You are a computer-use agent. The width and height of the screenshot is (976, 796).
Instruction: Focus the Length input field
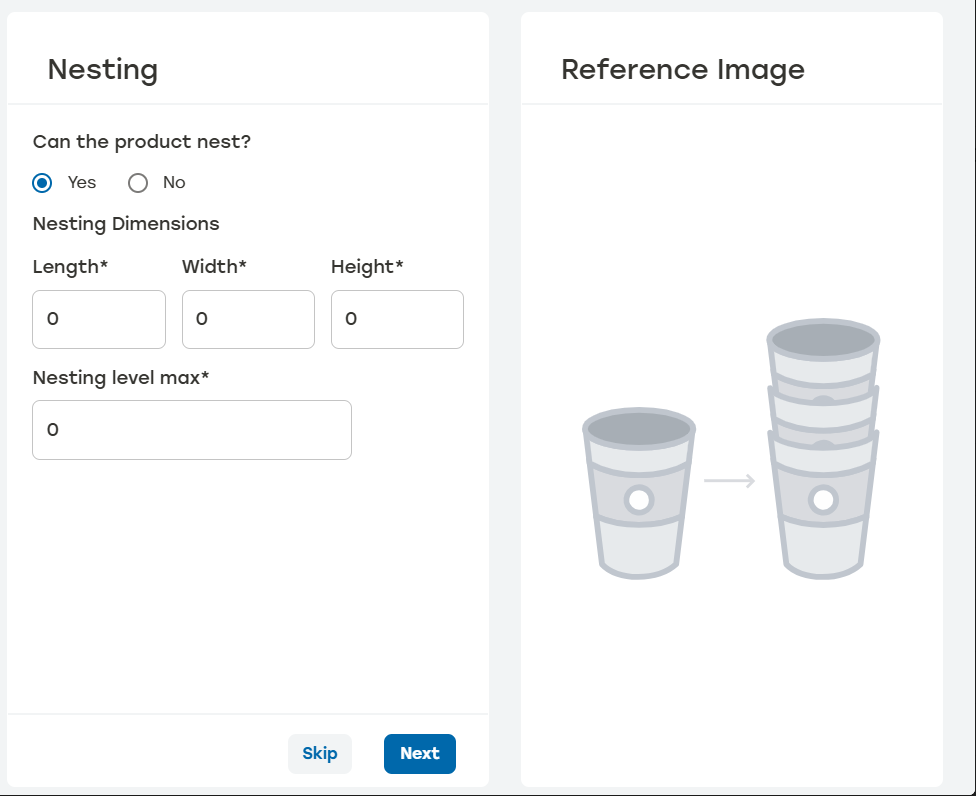click(99, 319)
